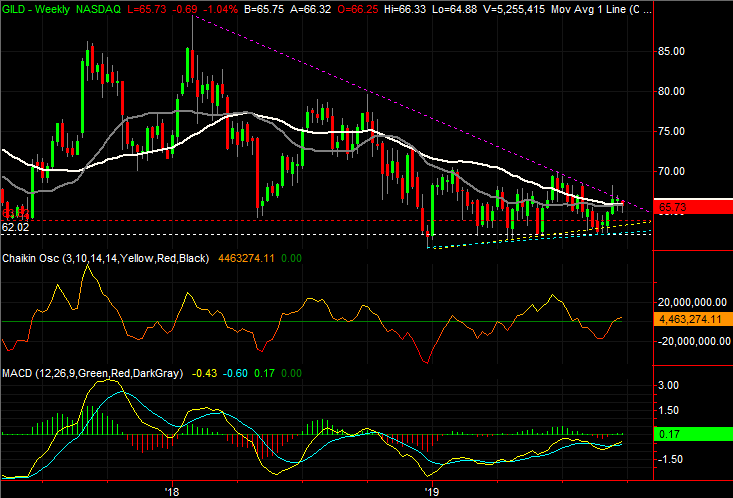The width and height of the screenshot is (733, 498).
Task: Click the high Hi=66.33 value
Action: click(x=405, y=9)
